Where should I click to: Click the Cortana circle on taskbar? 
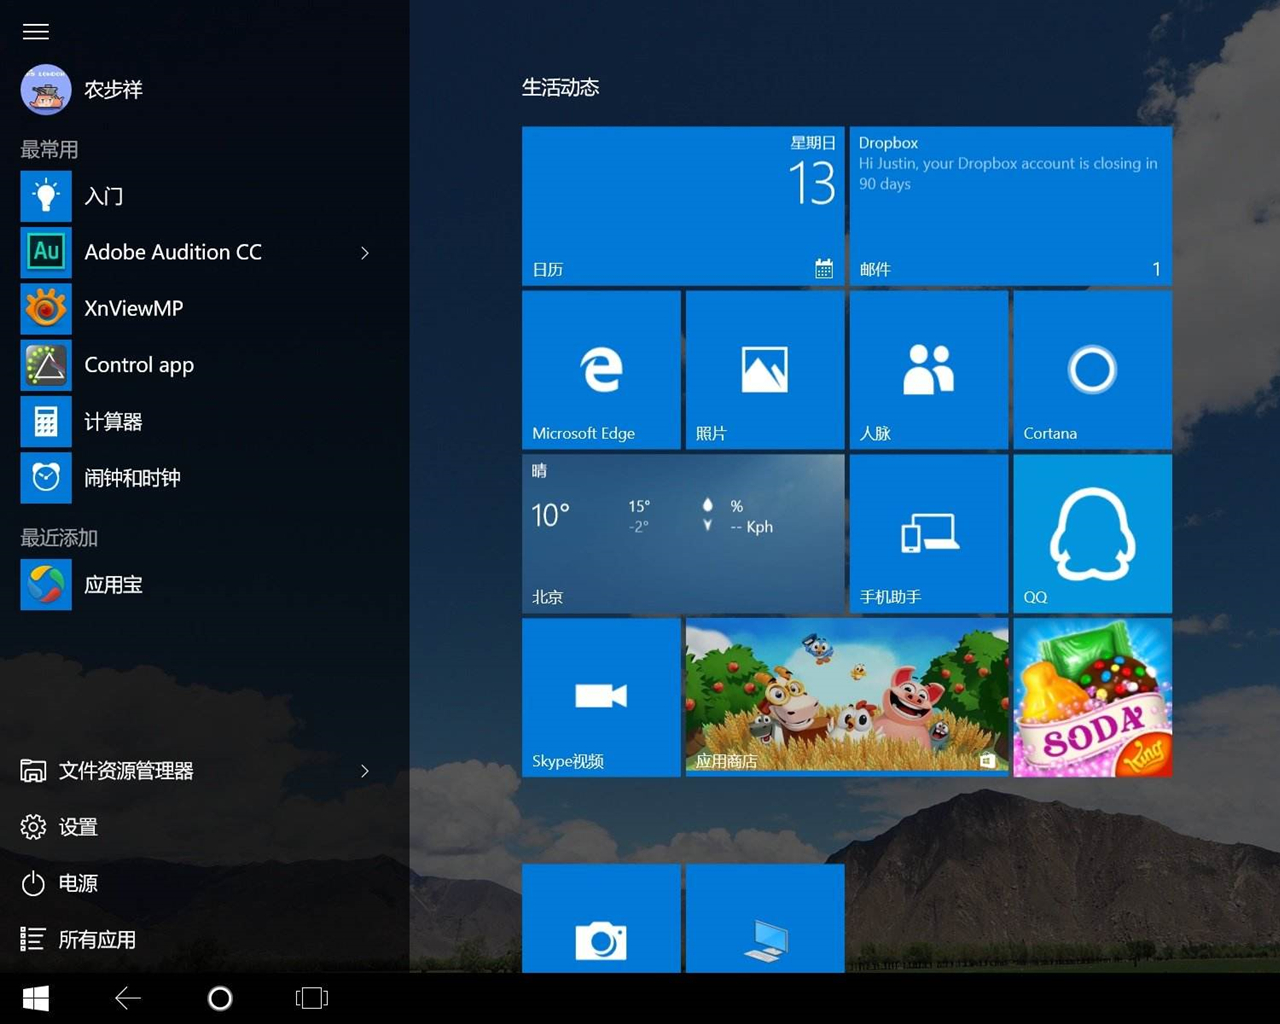(x=220, y=998)
